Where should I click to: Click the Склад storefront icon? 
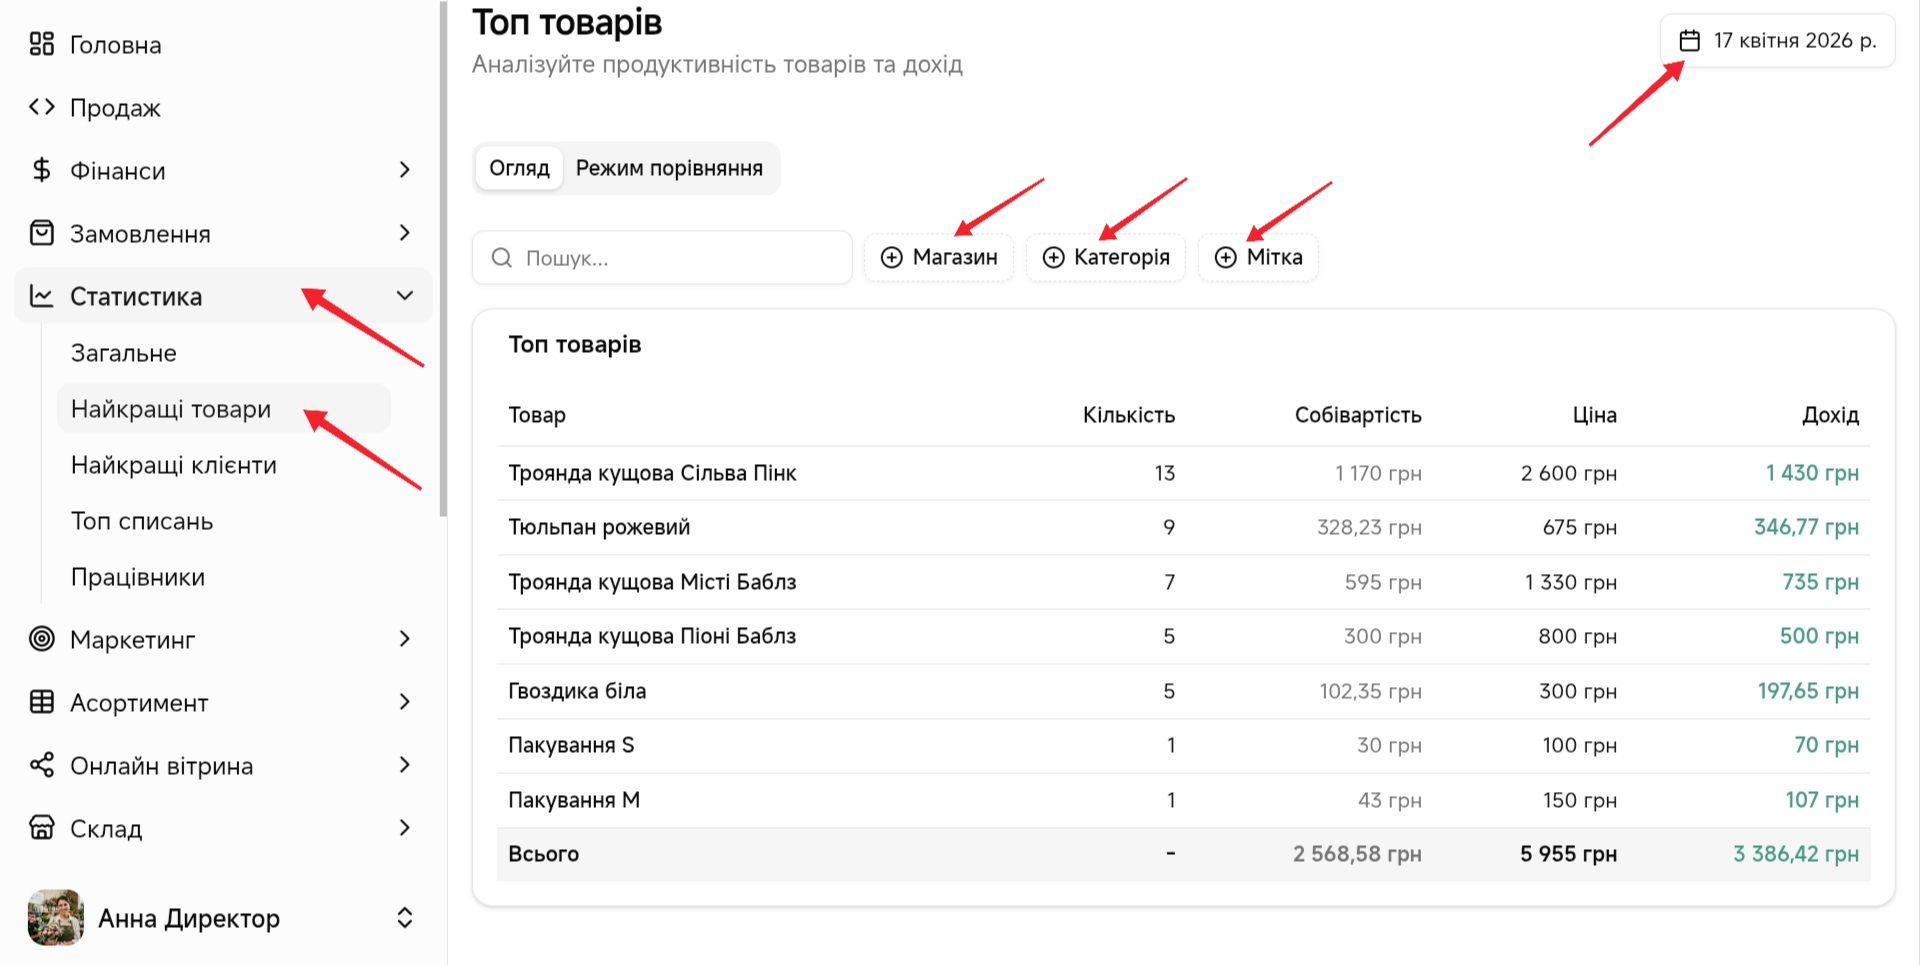[x=41, y=828]
